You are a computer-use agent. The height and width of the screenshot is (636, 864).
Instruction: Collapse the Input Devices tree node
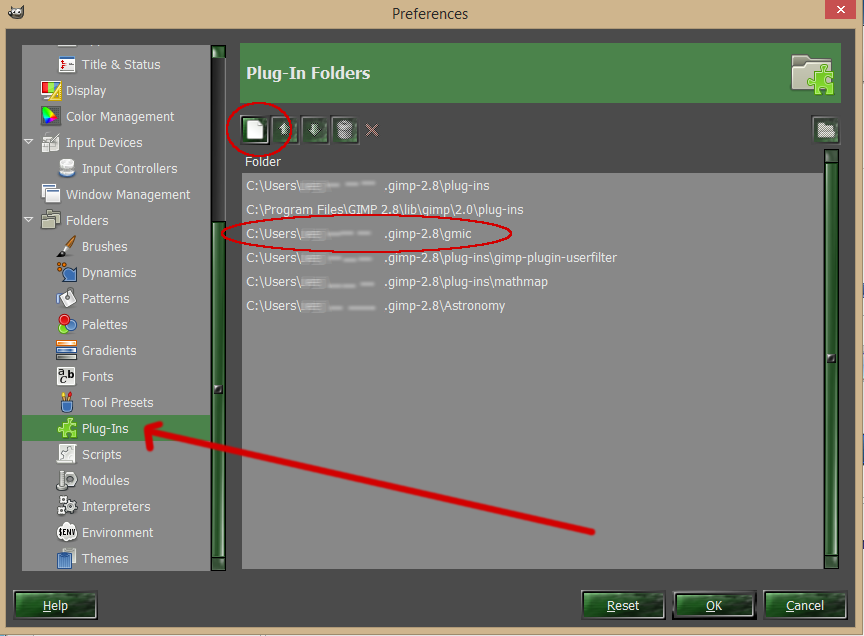[29, 142]
